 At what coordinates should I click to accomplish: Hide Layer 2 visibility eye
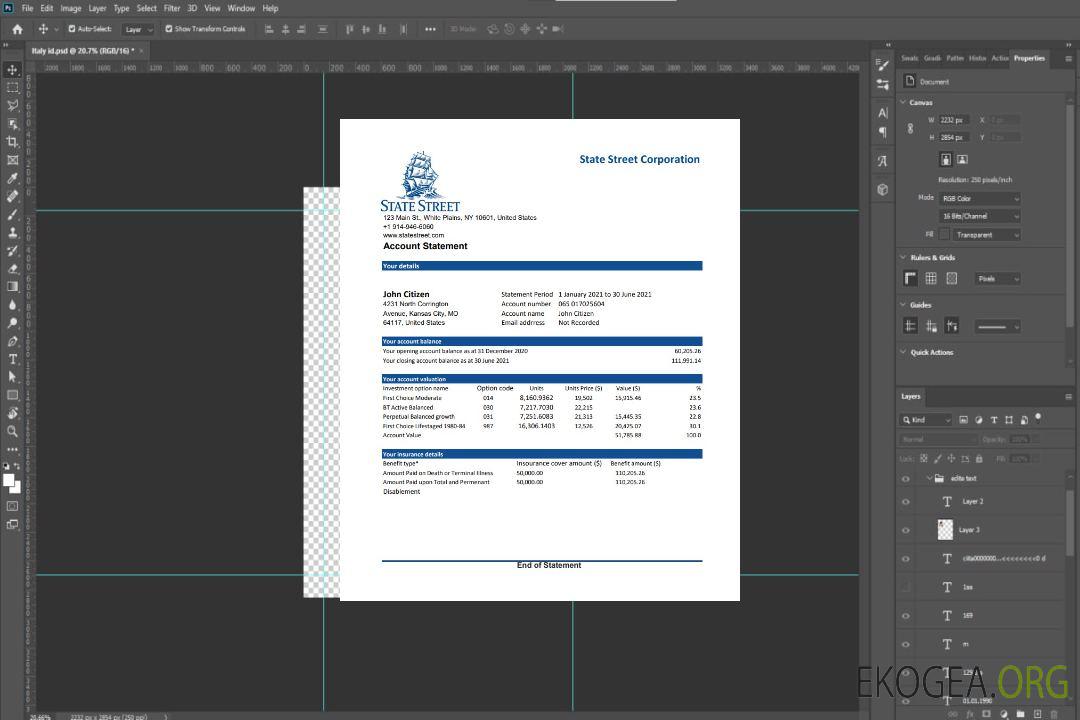pos(906,502)
